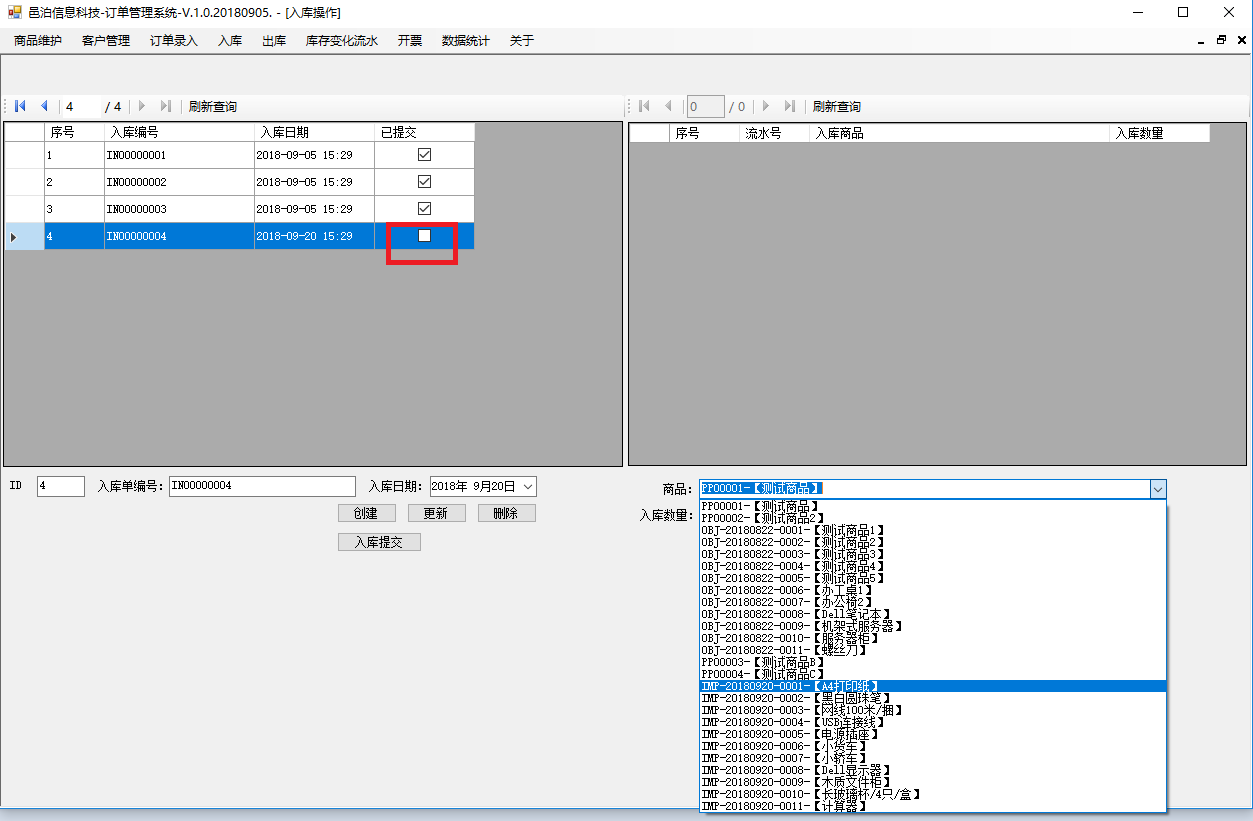The height and width of the screenshot is (821, 1253).
Task: Choose PP00003-【测试商品B】 option
Action: coord(933,662)
